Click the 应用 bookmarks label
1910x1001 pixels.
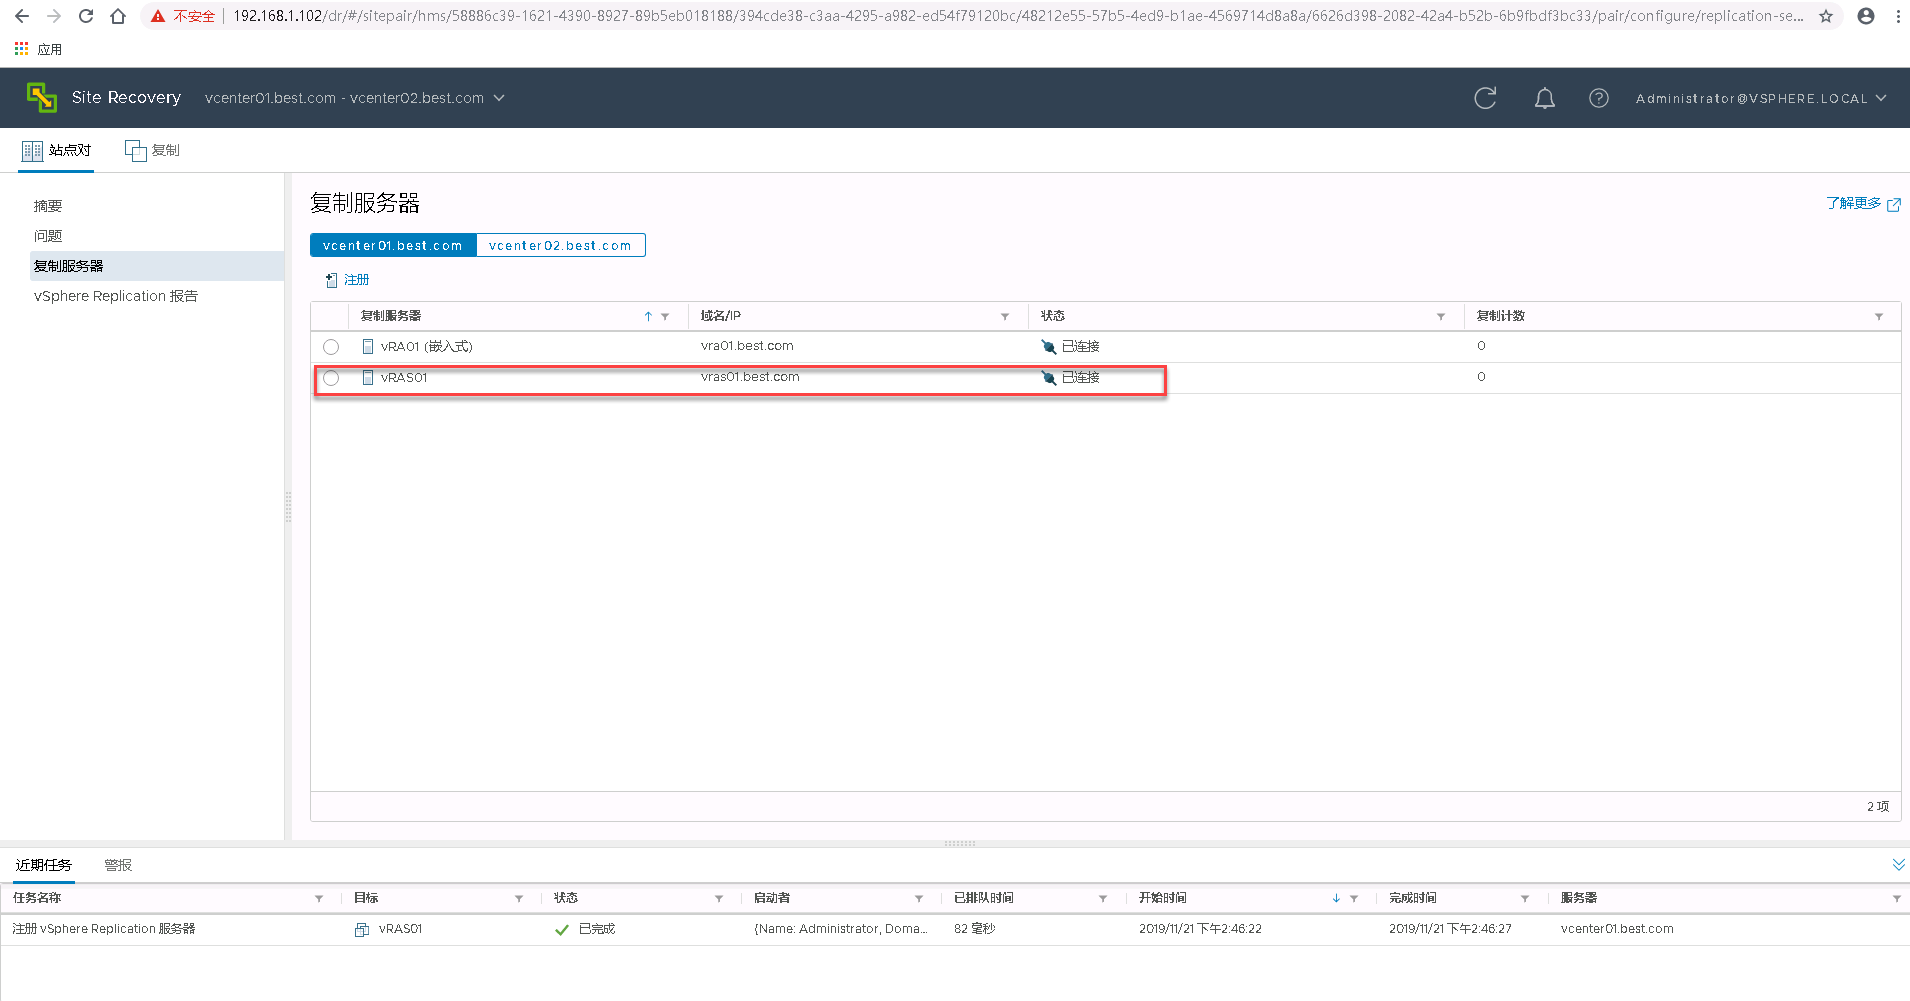coord(50,49)
